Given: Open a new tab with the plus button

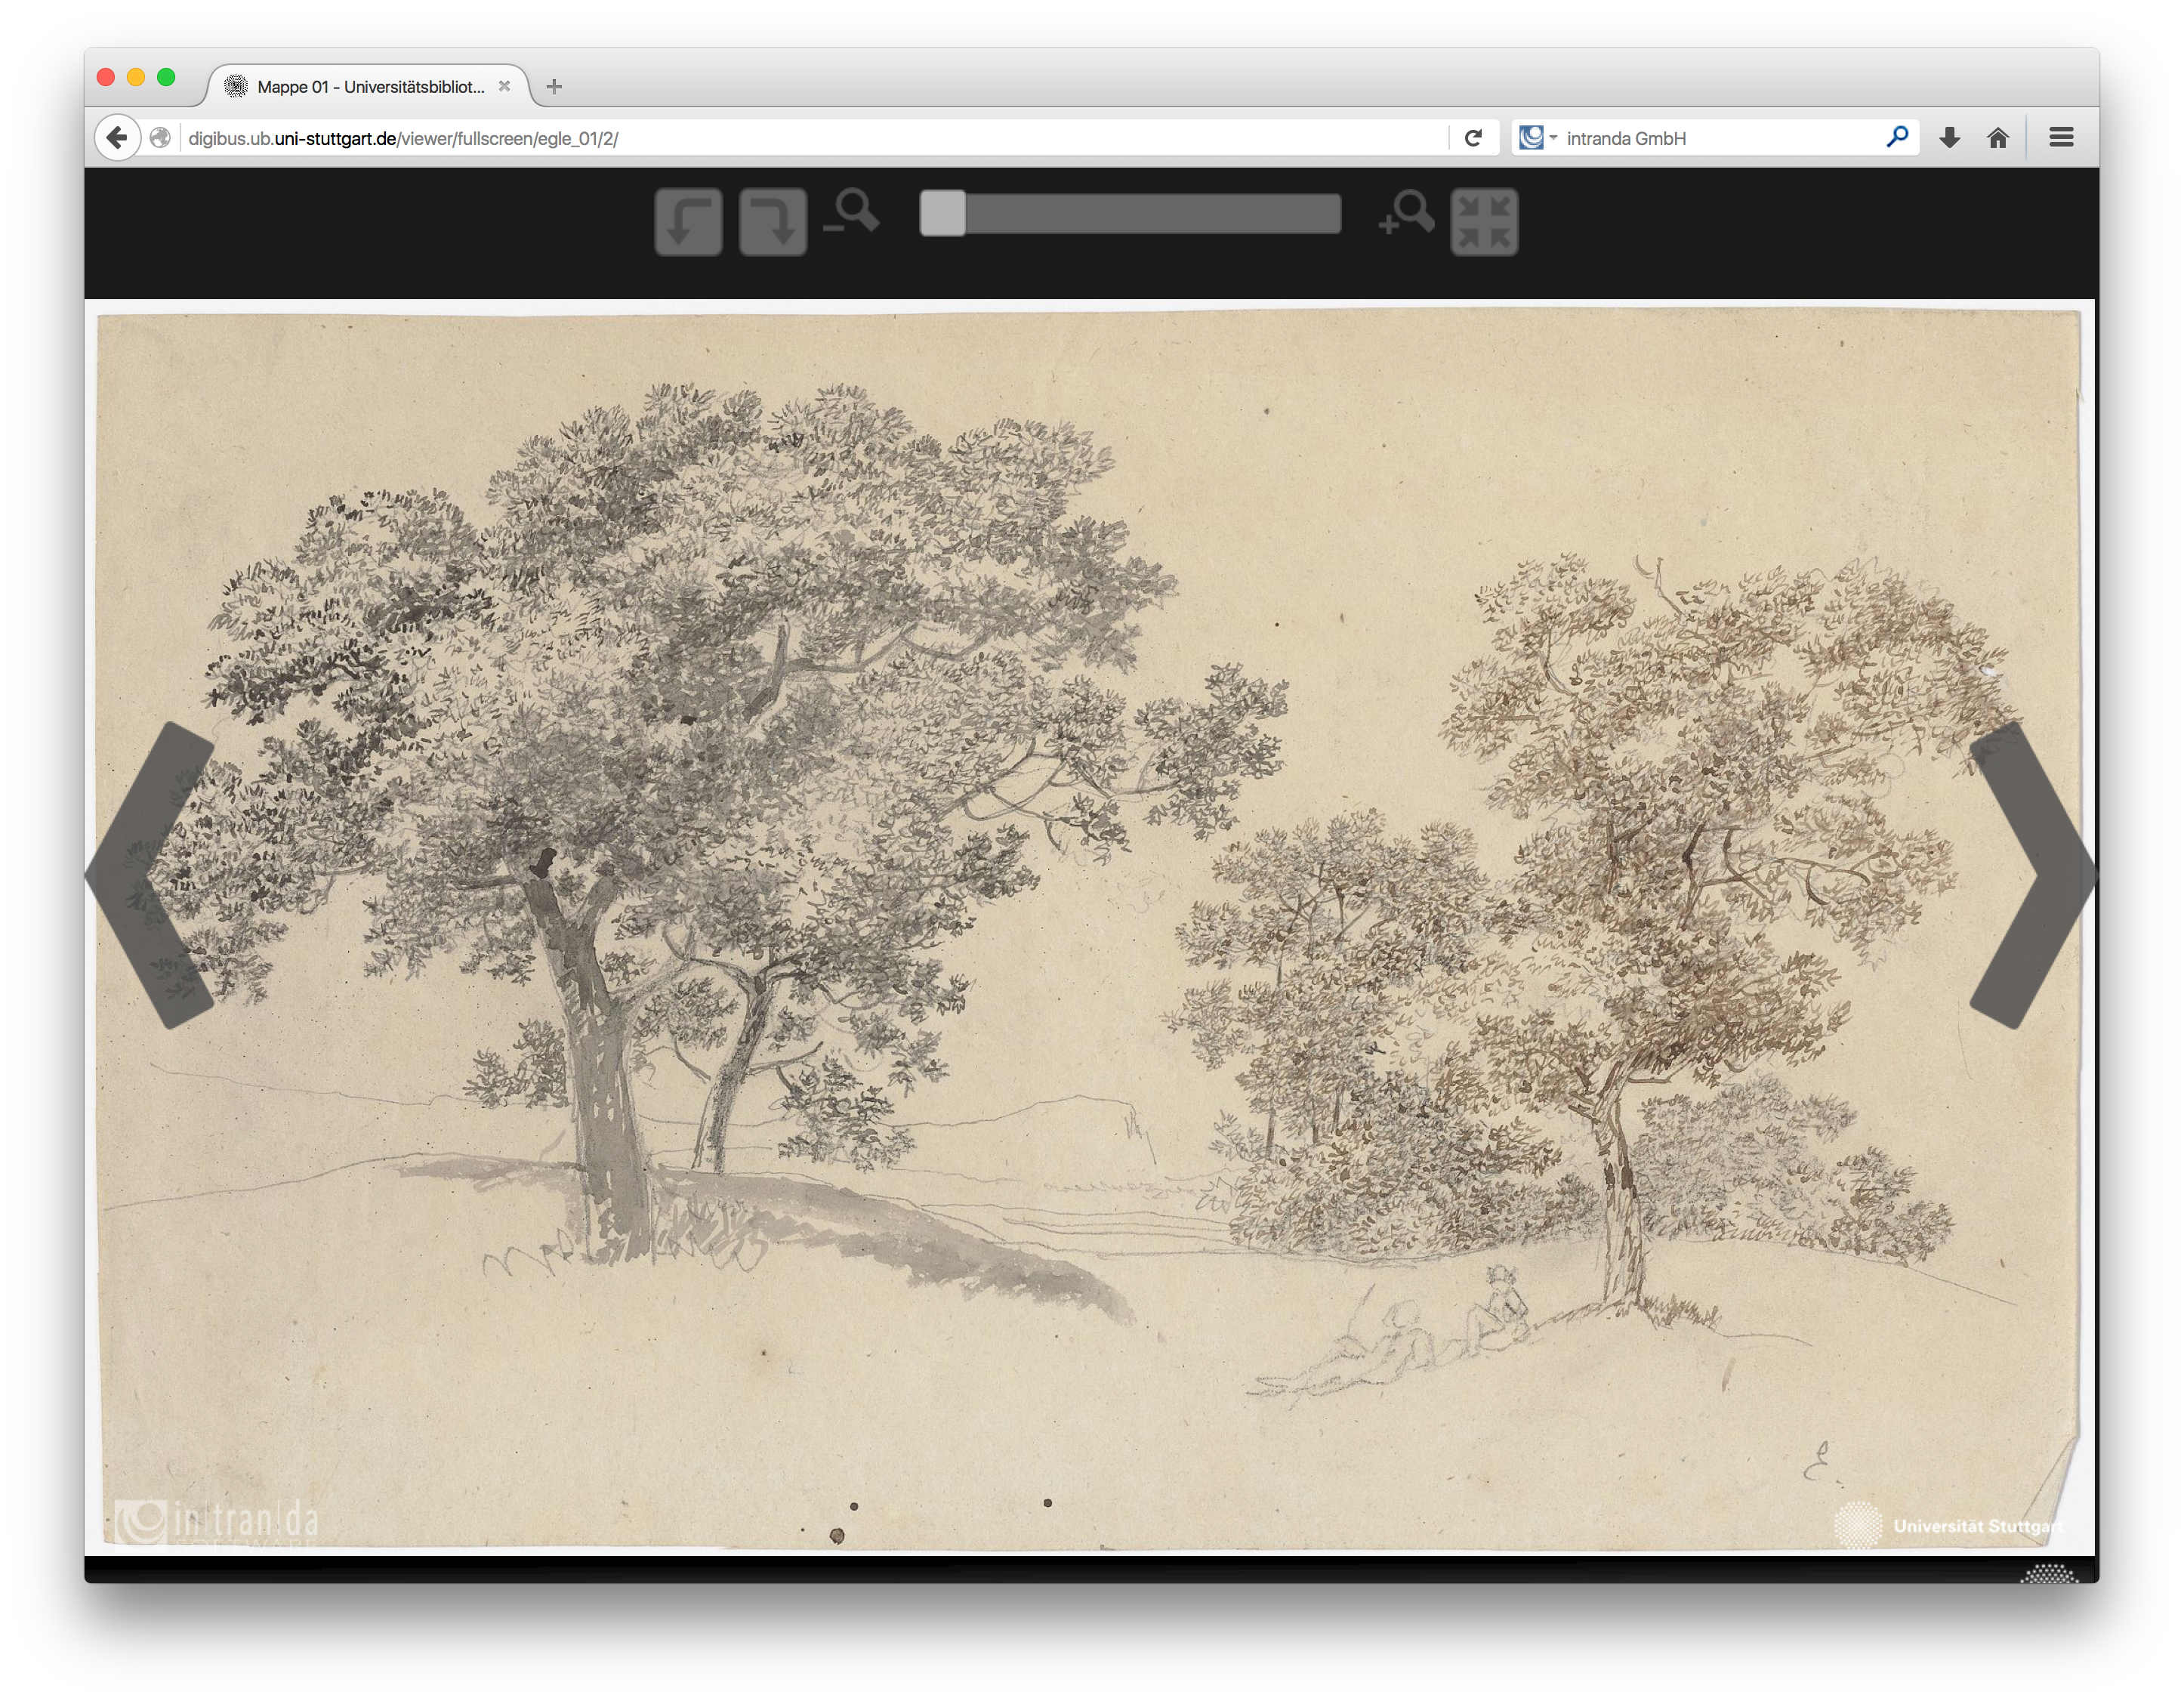Looking at the screenshot, I should [x=554, y=87].
